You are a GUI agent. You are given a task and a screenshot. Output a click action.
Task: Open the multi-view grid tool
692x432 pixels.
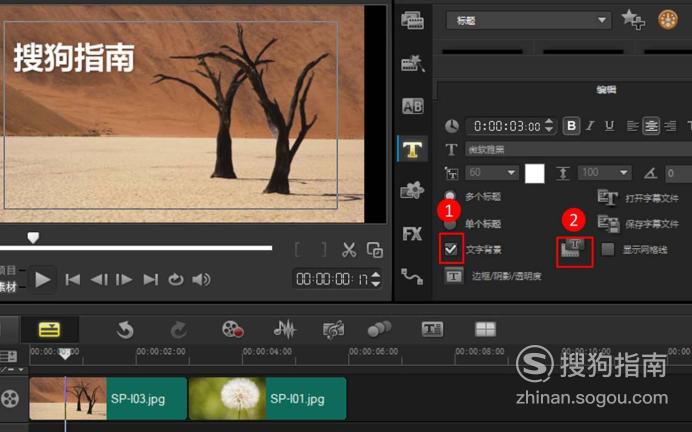point(485,329)
